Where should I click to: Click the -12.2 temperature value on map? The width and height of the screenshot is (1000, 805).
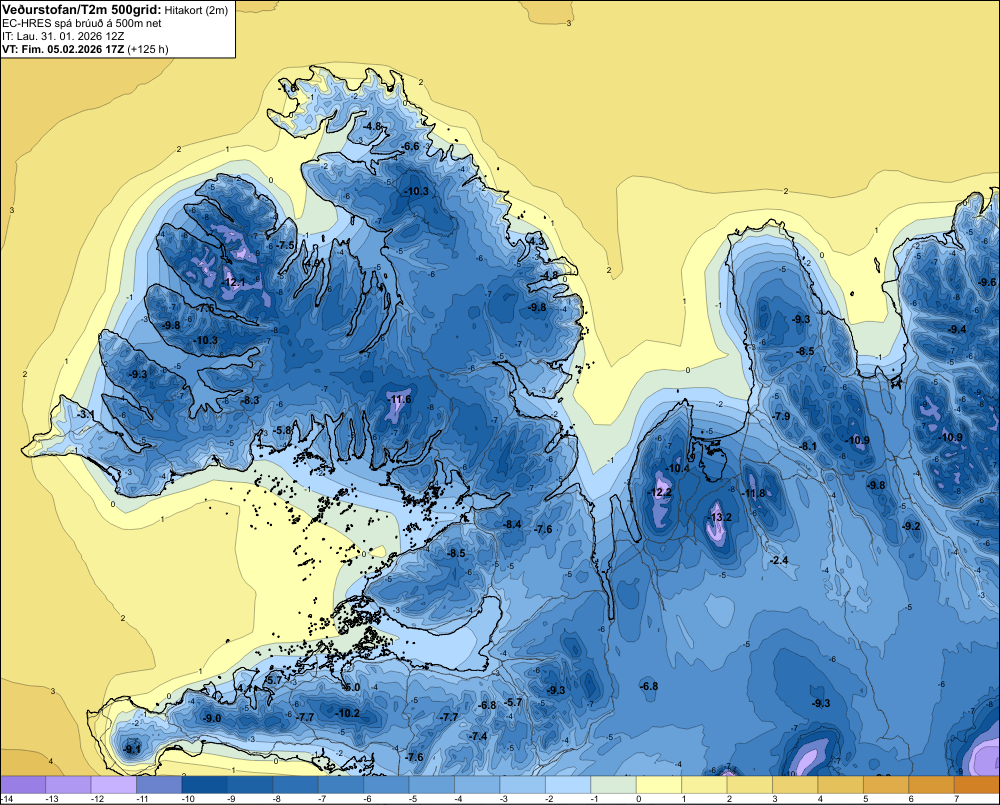point(660,492)
